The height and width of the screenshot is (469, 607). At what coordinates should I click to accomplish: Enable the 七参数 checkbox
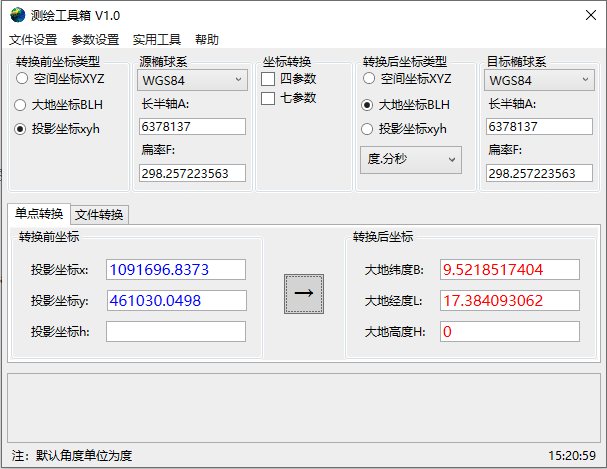click(x=268, y=98)
